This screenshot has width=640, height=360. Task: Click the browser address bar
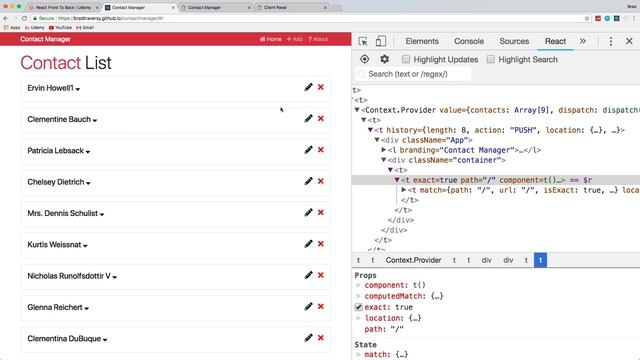click(x=306, y=18)
